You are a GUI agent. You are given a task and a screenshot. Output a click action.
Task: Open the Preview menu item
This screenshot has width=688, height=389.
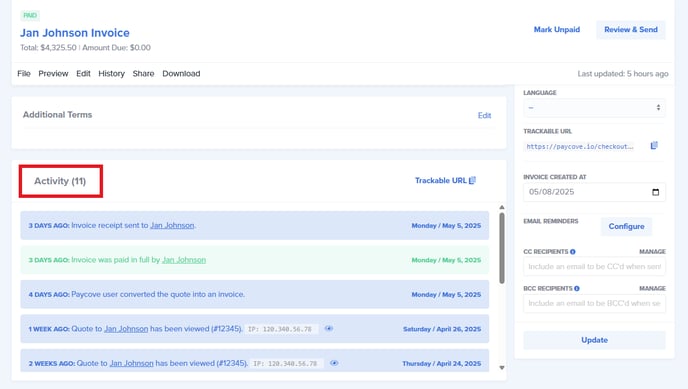[x=53, y=74]
